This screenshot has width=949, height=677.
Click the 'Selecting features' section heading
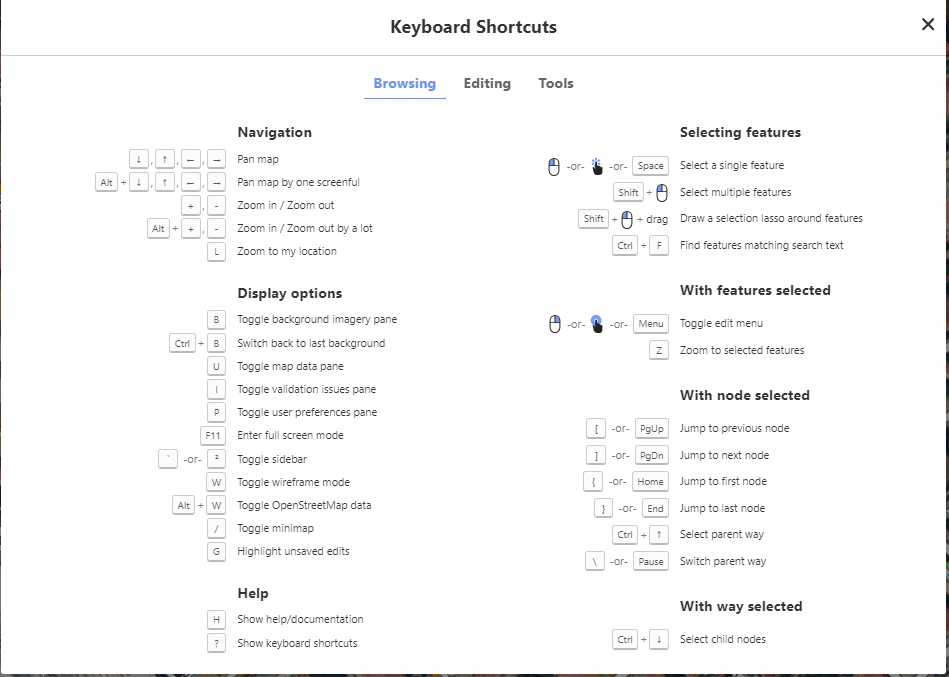pyautogui.click(x=740, y=132)
